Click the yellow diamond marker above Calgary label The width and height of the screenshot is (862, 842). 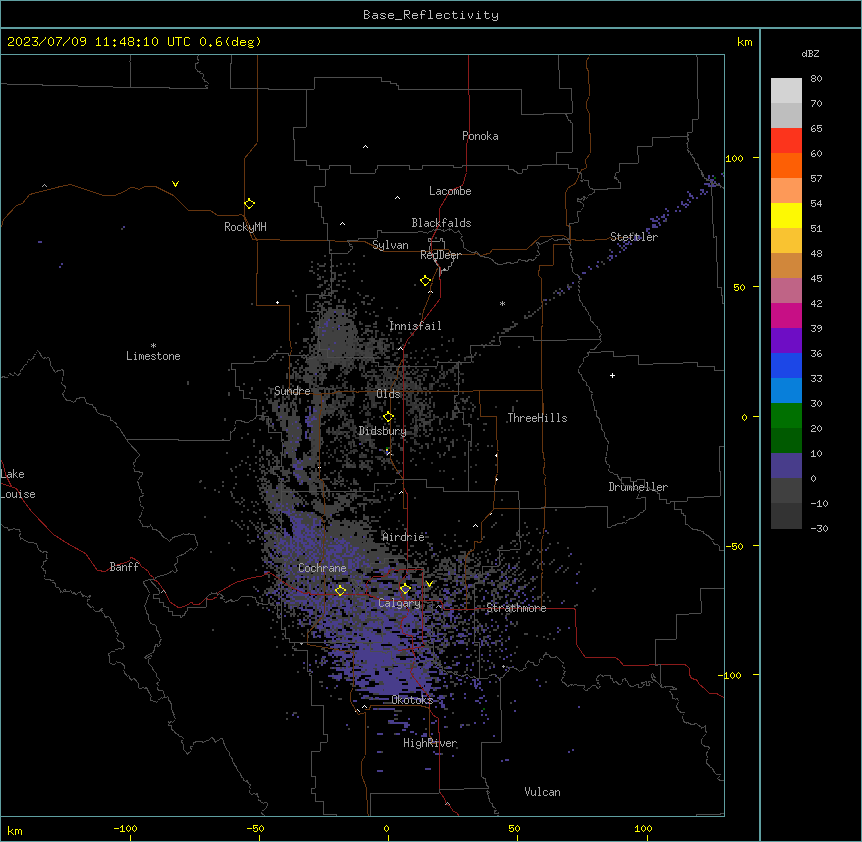[x=405, y=589]
